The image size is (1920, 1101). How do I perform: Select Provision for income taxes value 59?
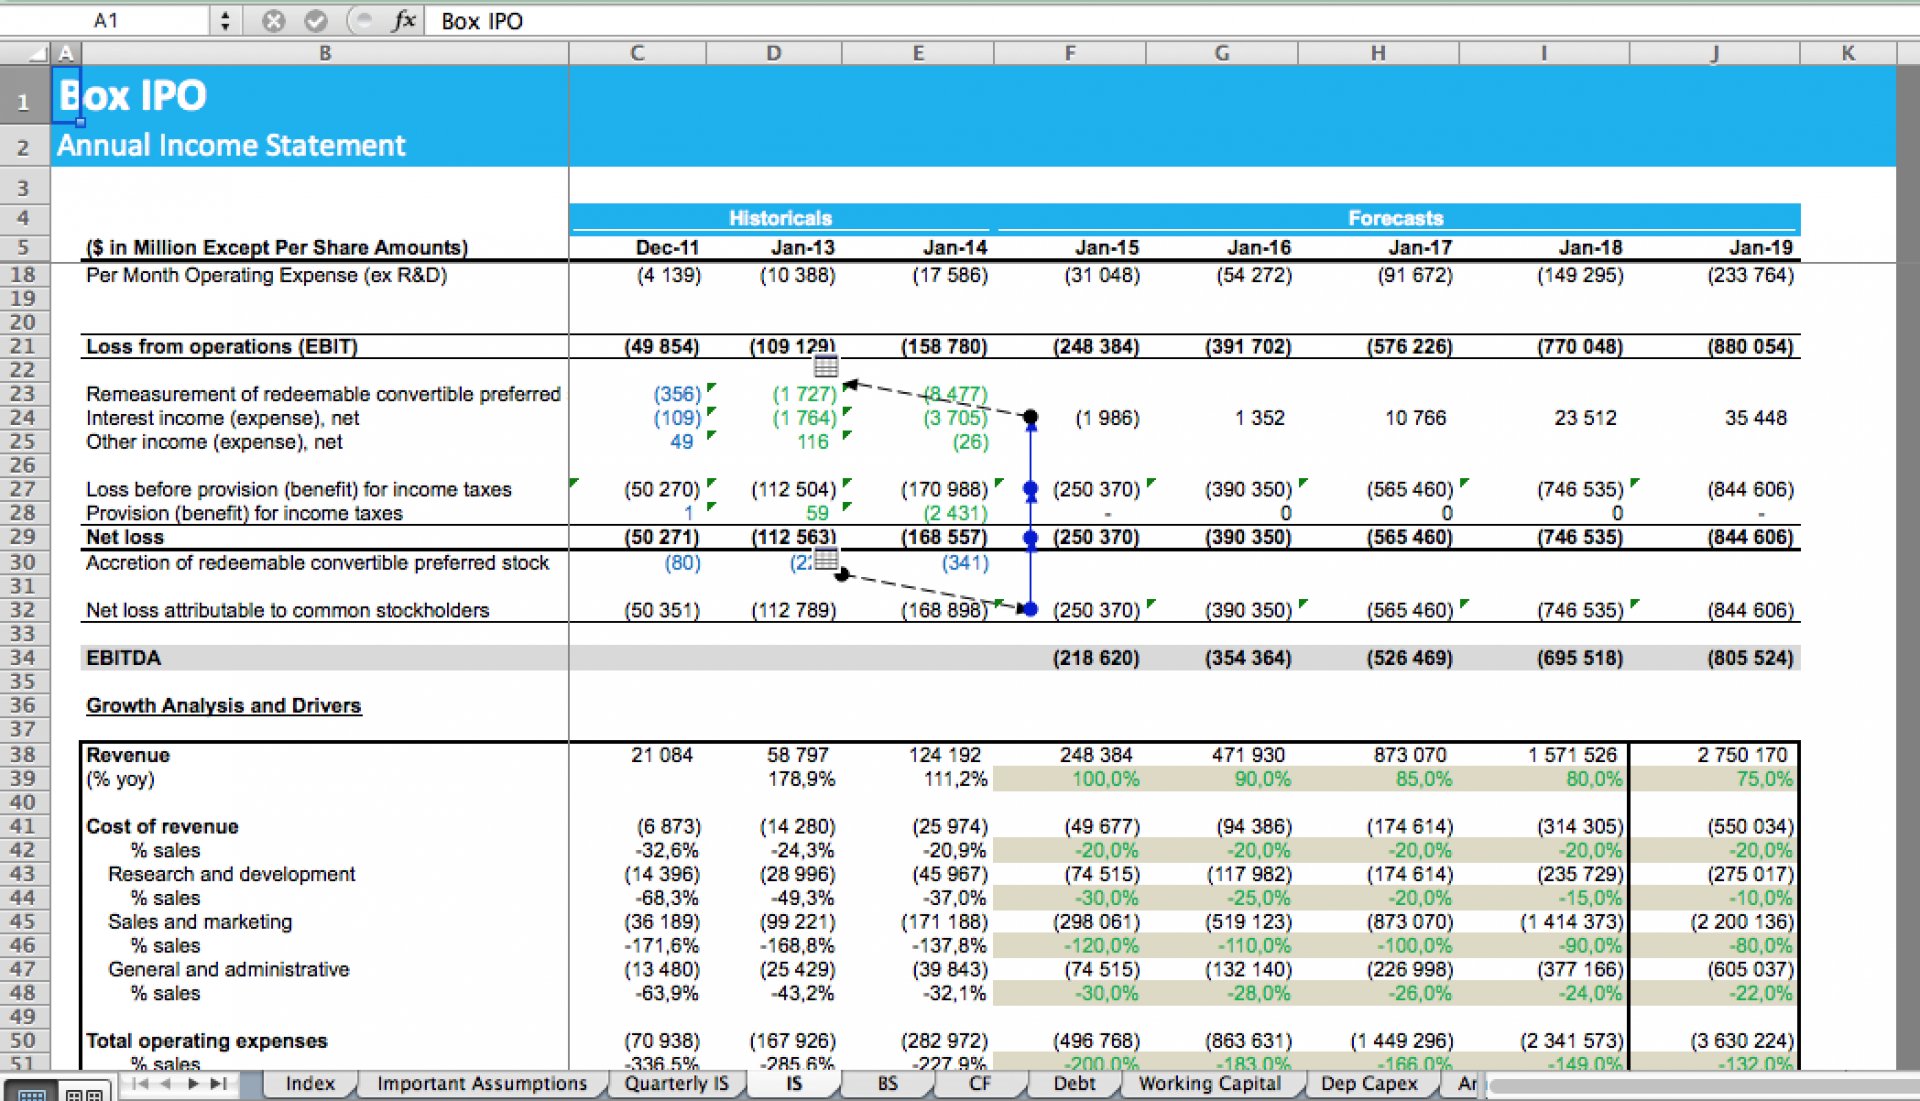pos(817,513)
